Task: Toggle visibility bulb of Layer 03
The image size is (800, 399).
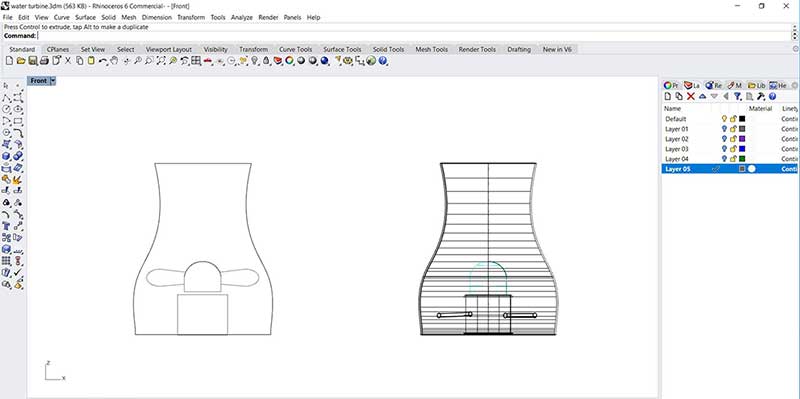Action: coord(724,149)
